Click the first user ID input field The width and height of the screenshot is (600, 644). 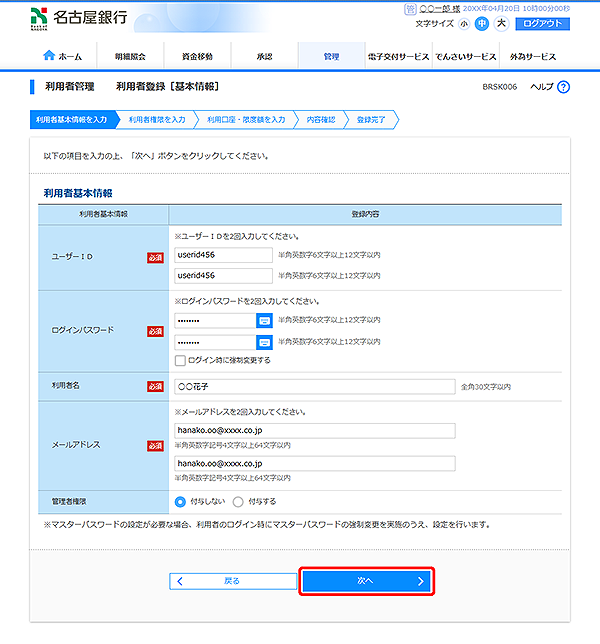pyautogui.click(x=223, y=255)
